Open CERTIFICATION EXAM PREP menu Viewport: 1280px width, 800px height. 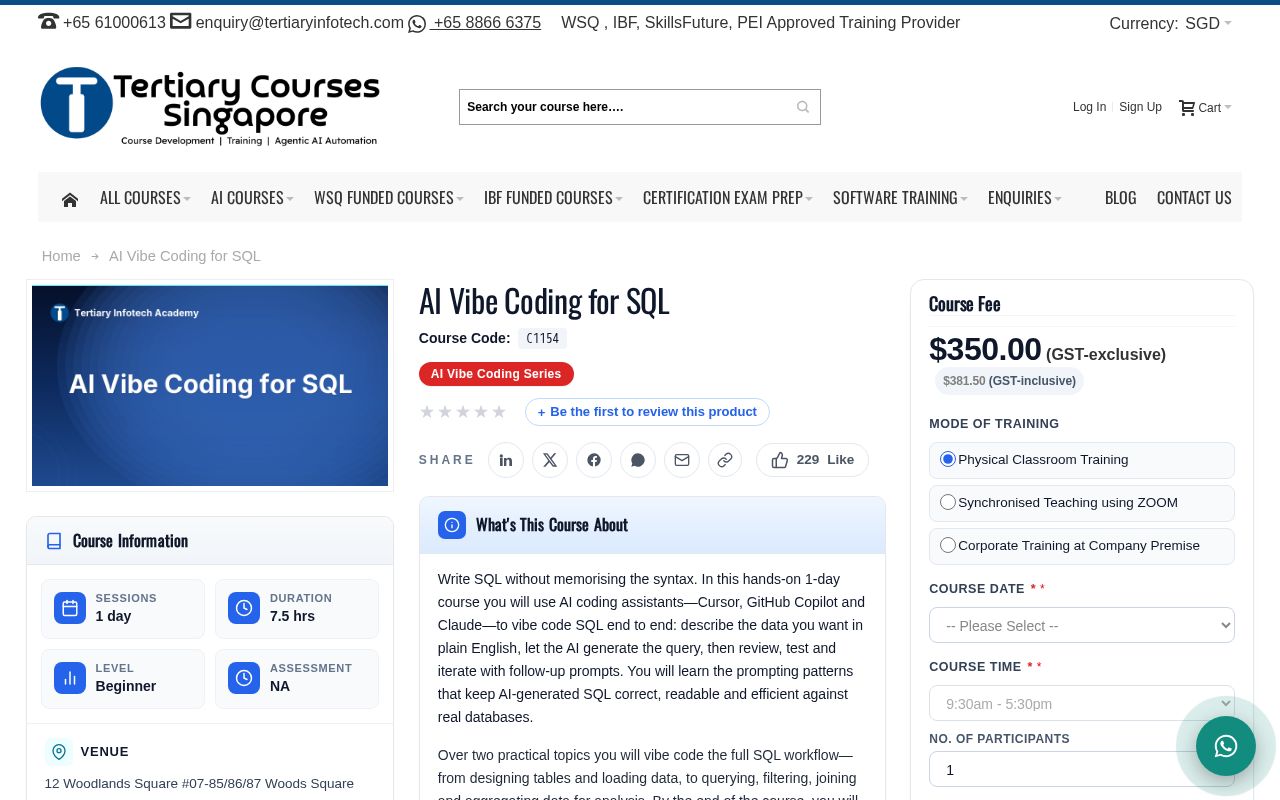(x=728, y=198)
